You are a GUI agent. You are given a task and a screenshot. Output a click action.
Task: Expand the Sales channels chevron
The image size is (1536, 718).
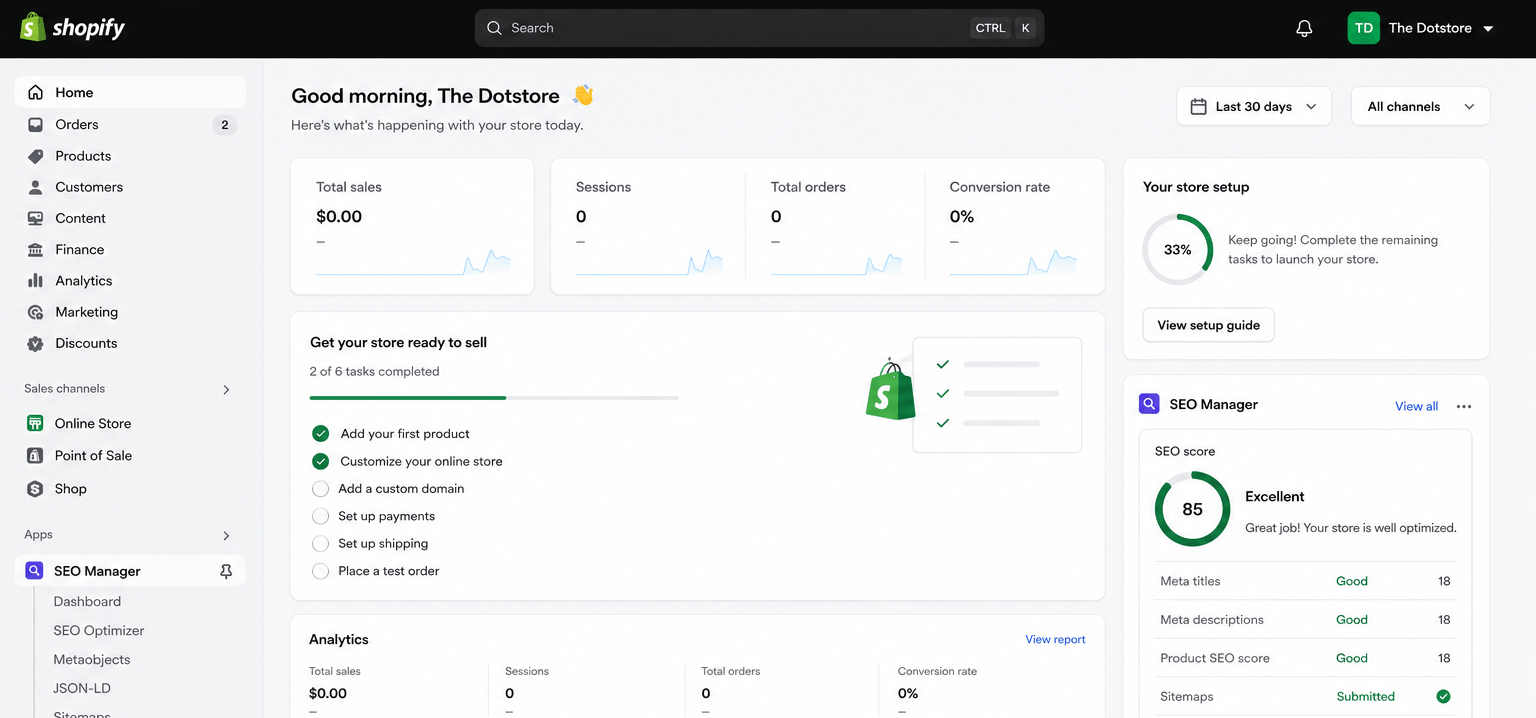(x=226, y=389)
